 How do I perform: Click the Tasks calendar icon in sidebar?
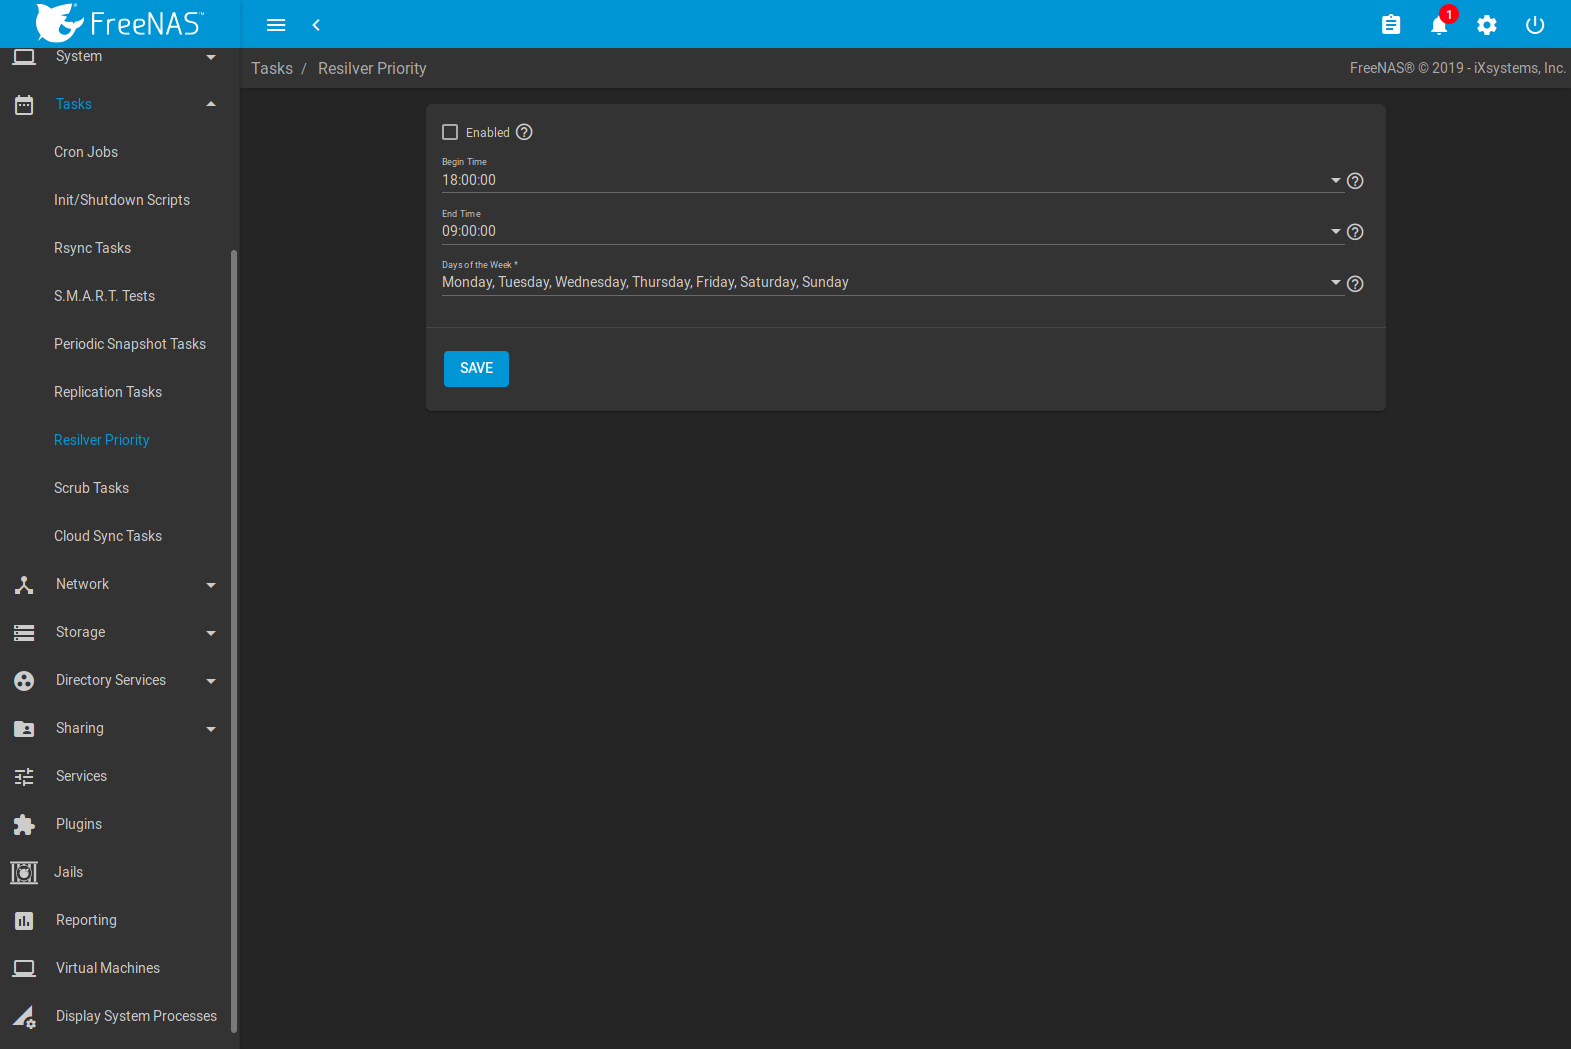tap(24, 105)
